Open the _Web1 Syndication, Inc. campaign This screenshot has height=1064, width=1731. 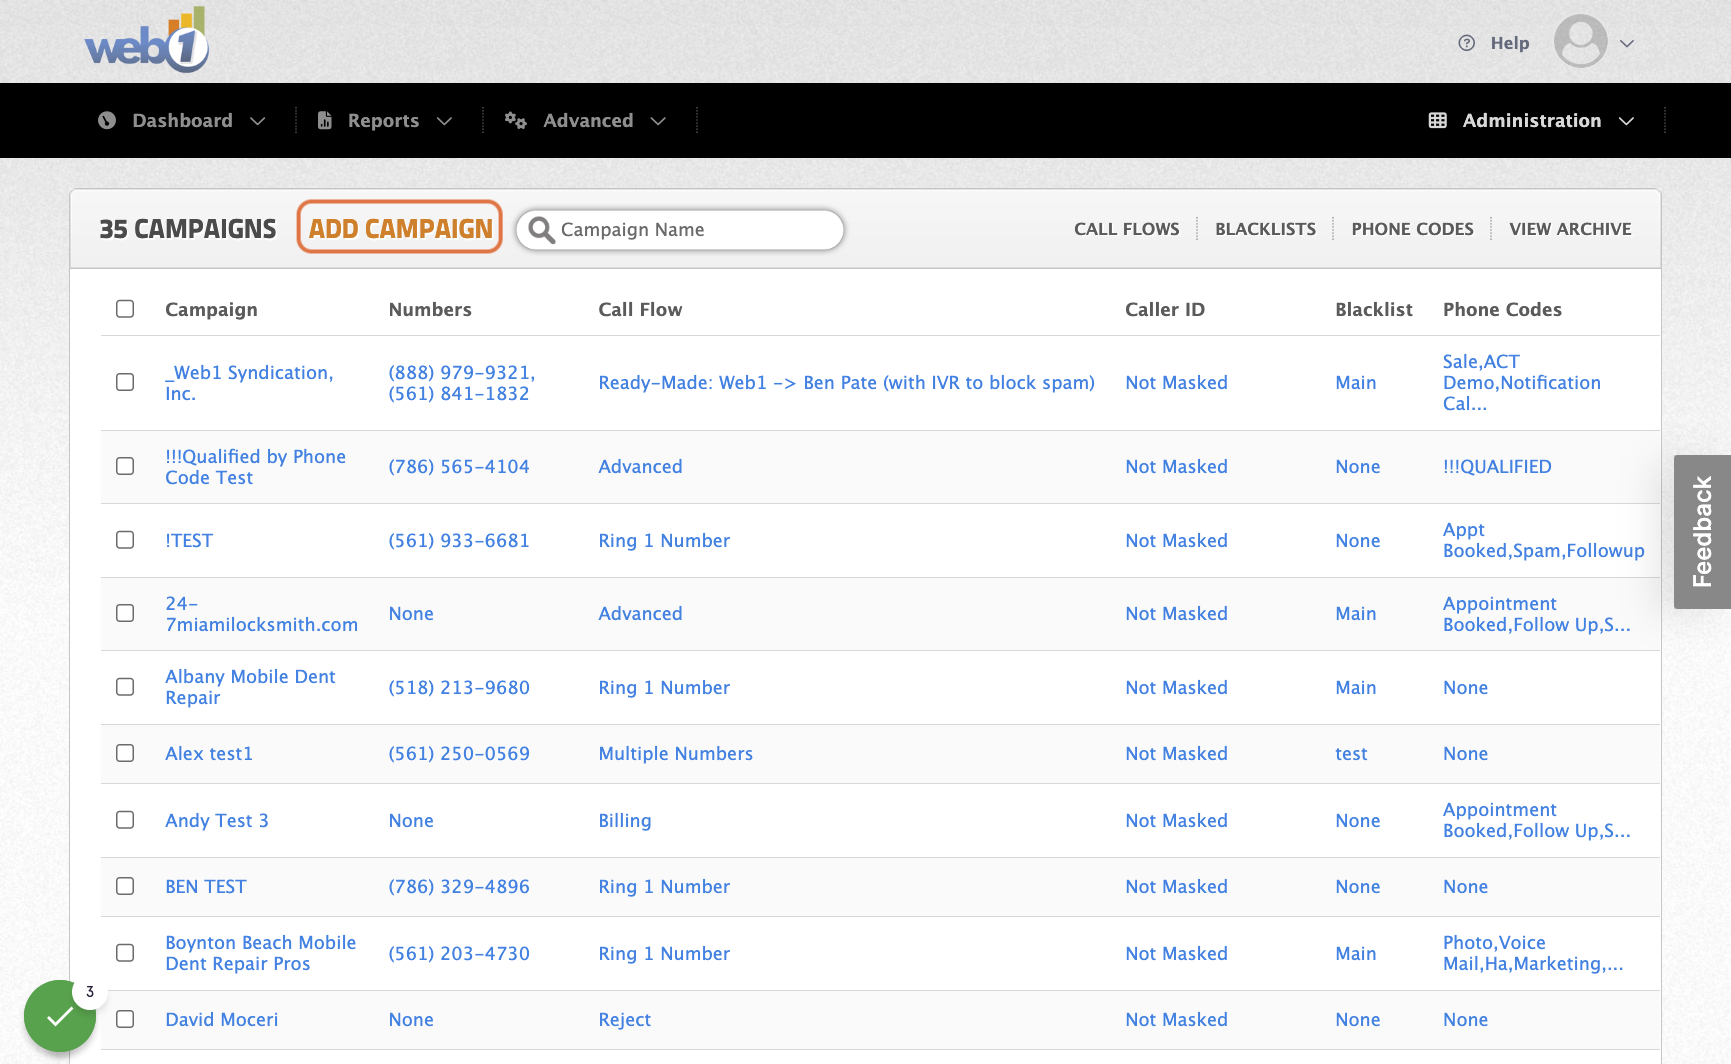[x=249, y=383]
